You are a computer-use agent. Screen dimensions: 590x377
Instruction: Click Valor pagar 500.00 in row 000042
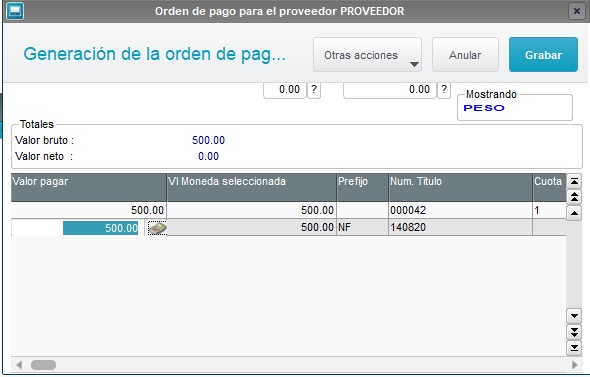tap(89, 210)
